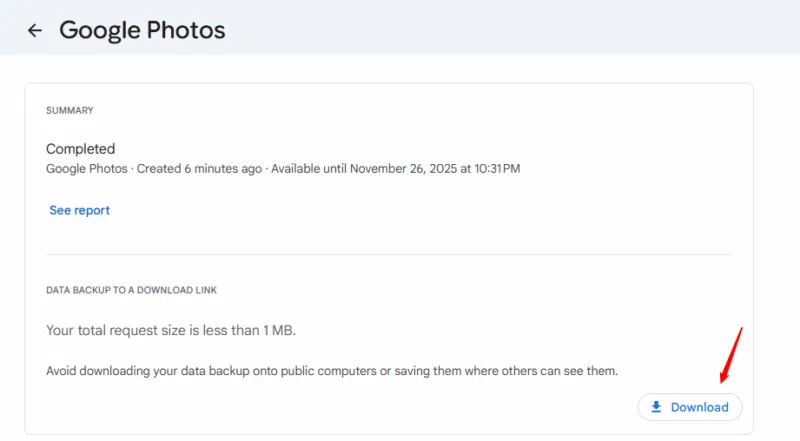Open the See report link
This screenshot has width=800, height=441.
pyautogui.click(x=79, y=210)
